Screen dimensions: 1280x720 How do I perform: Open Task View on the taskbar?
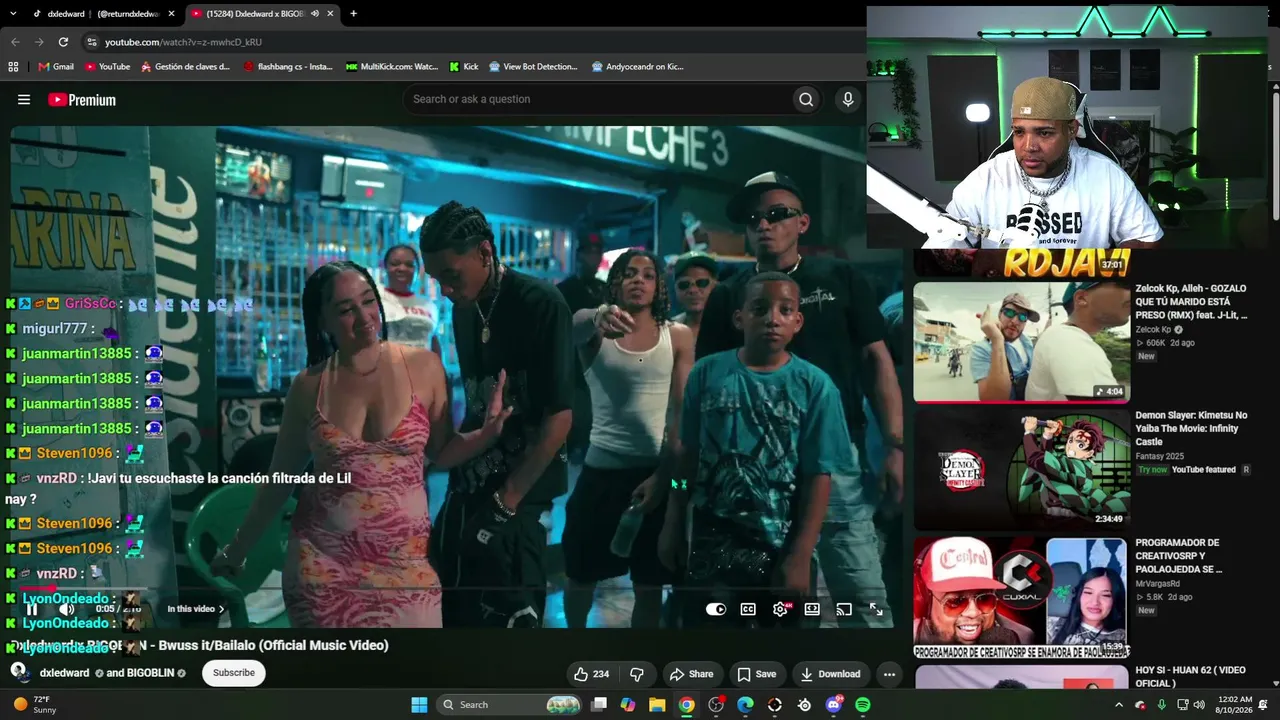(x=599, y=705)
